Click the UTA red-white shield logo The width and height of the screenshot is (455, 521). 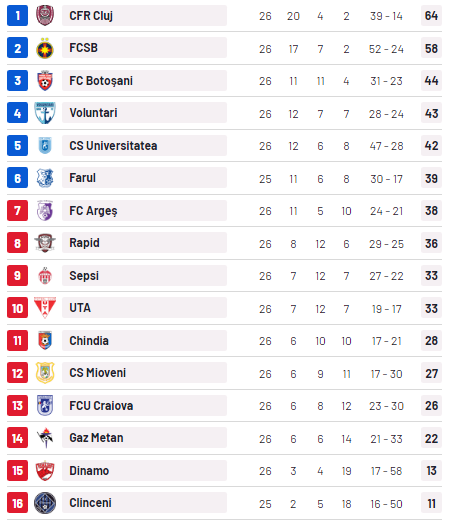(x=45, y=308)
